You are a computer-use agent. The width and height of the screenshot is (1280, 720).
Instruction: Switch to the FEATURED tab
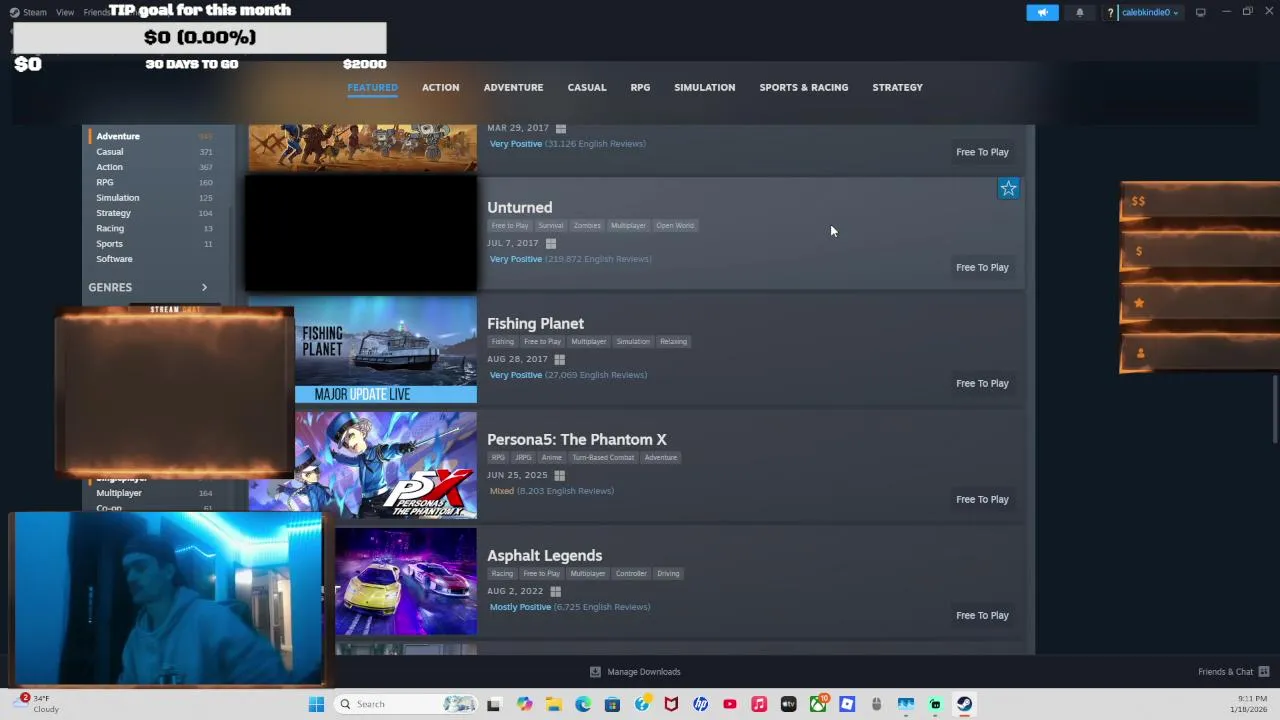(372, 87)
